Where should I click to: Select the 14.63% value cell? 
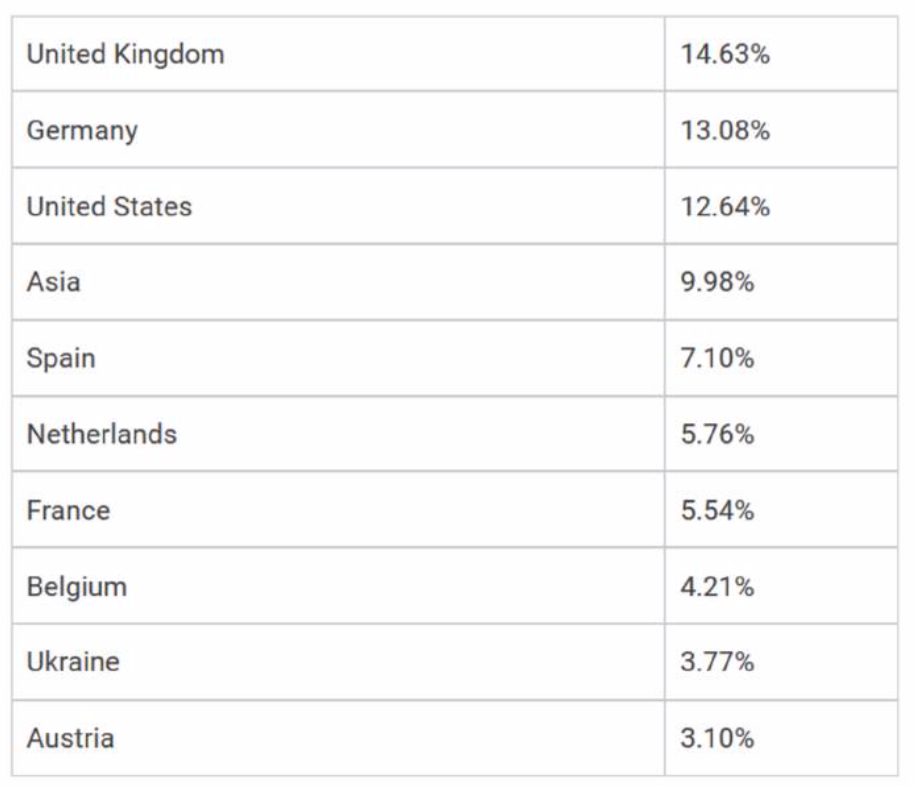coord(725,54)
